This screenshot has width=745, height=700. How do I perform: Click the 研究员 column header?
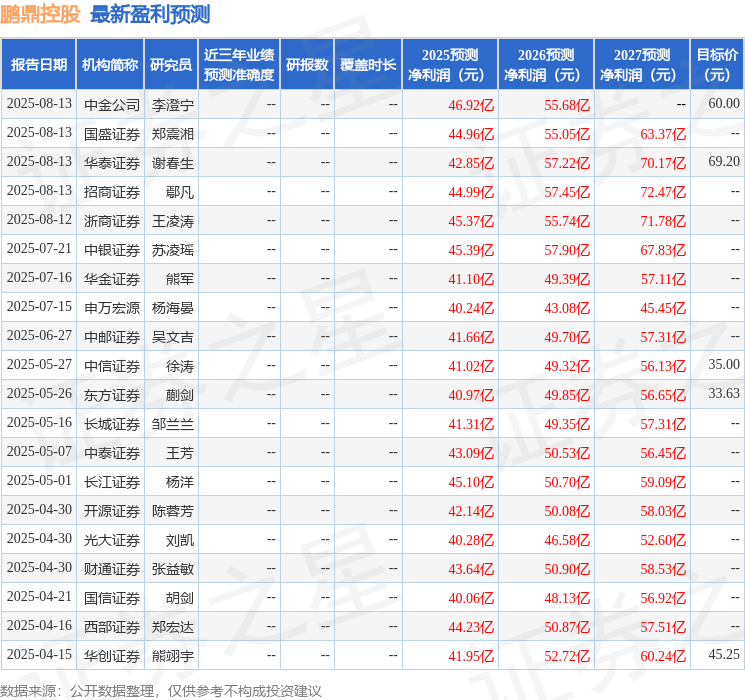171,65
